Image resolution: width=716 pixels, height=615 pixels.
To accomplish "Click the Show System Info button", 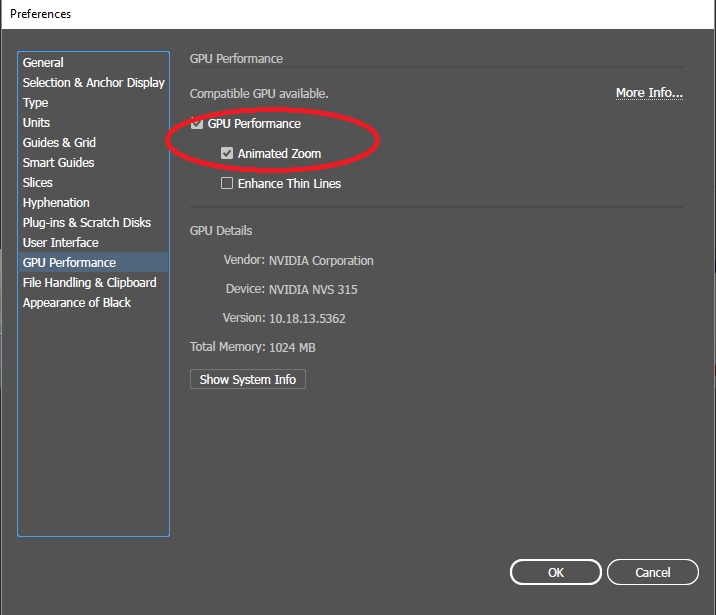I will point(248,379).
